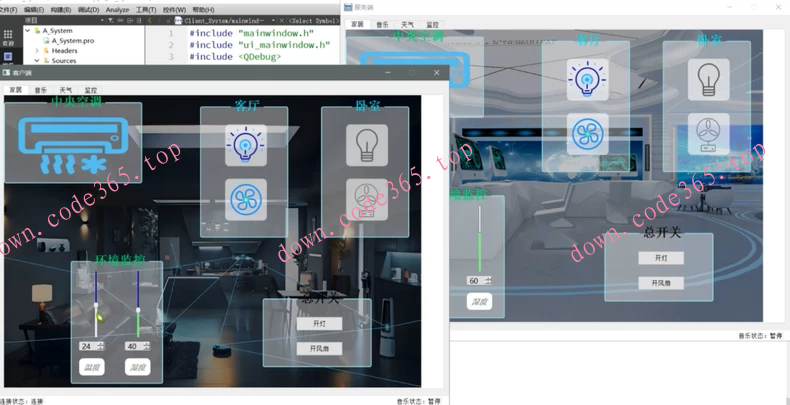
Task: Click 开风扇 button in server window
Action: click(661, 283)
